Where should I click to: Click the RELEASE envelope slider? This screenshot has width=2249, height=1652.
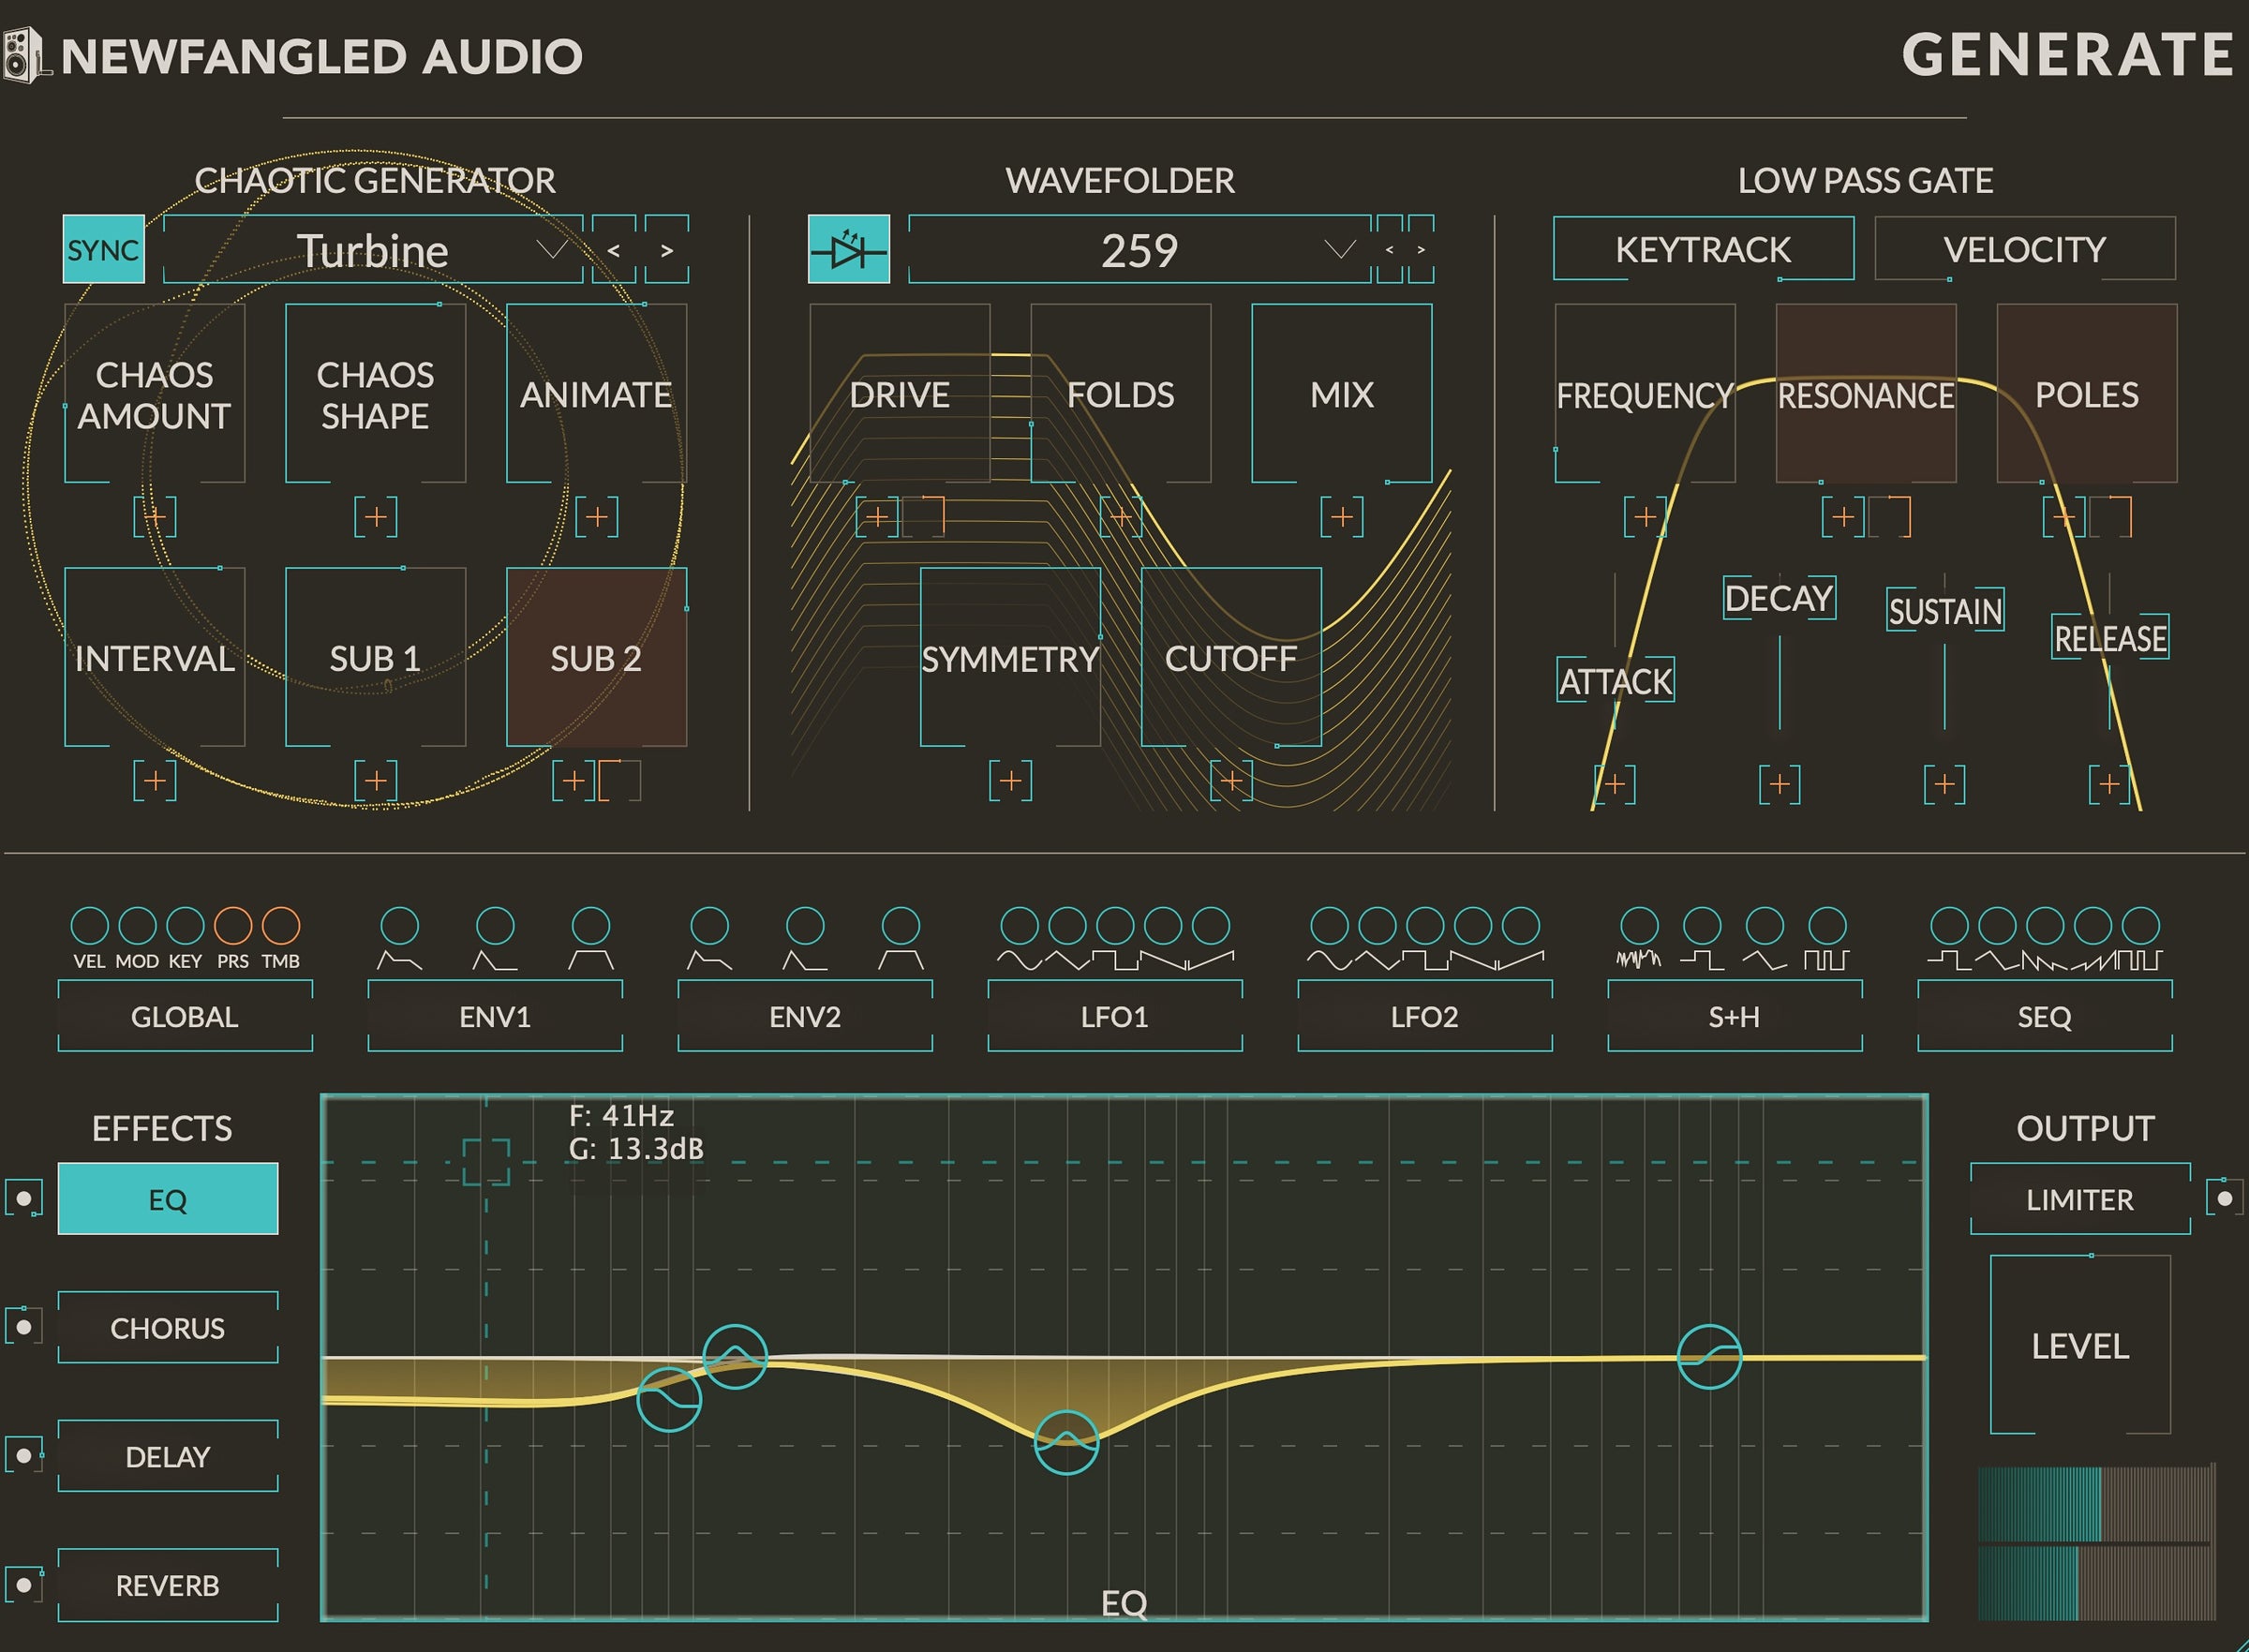pos(2110,637)
